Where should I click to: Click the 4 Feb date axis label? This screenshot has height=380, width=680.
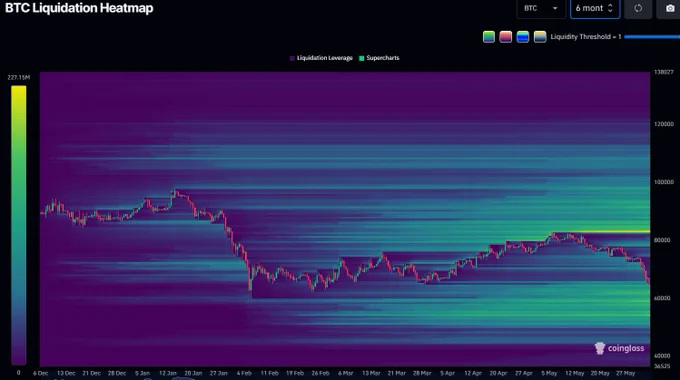(x=244, y=373)
